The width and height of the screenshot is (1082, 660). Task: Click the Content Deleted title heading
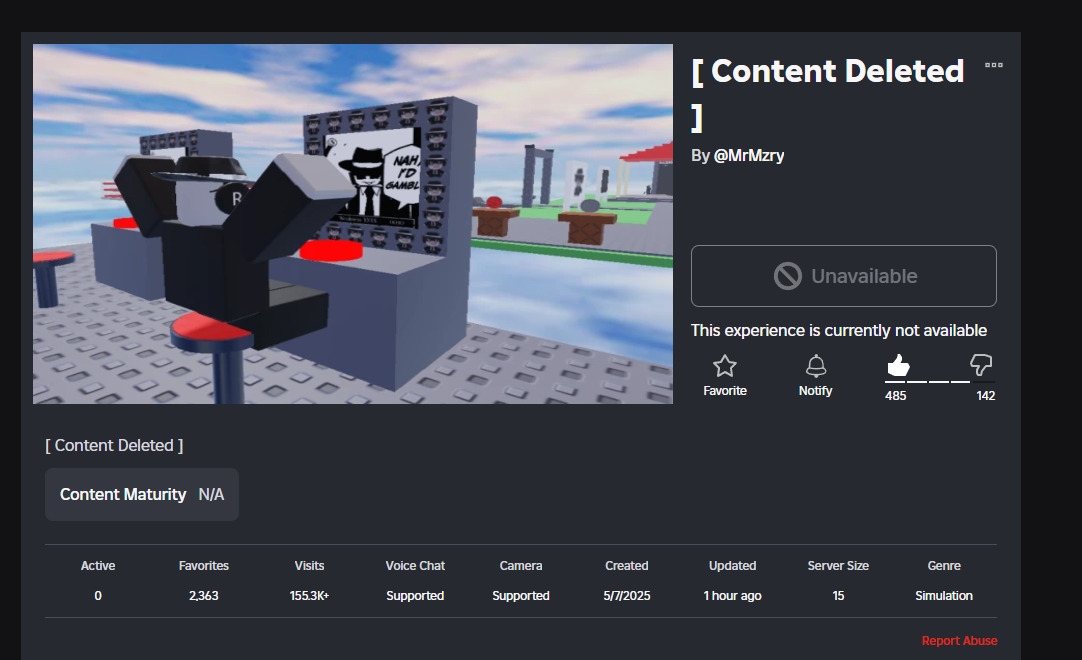point(828,93)
